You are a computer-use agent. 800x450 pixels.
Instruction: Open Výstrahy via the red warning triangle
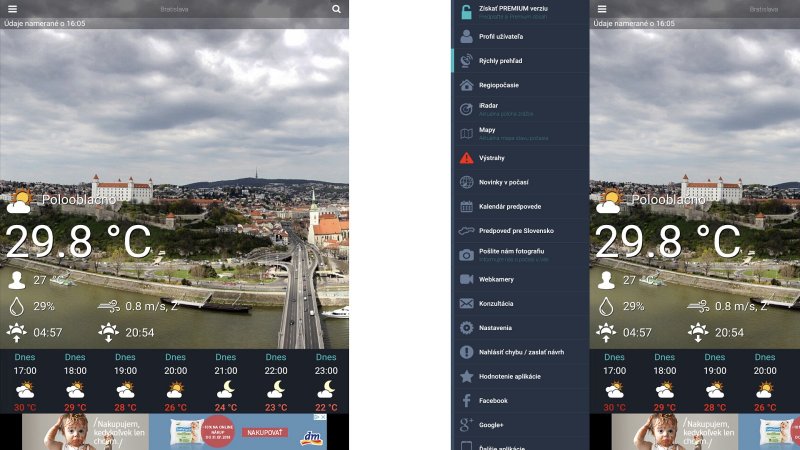coord(466,158)
